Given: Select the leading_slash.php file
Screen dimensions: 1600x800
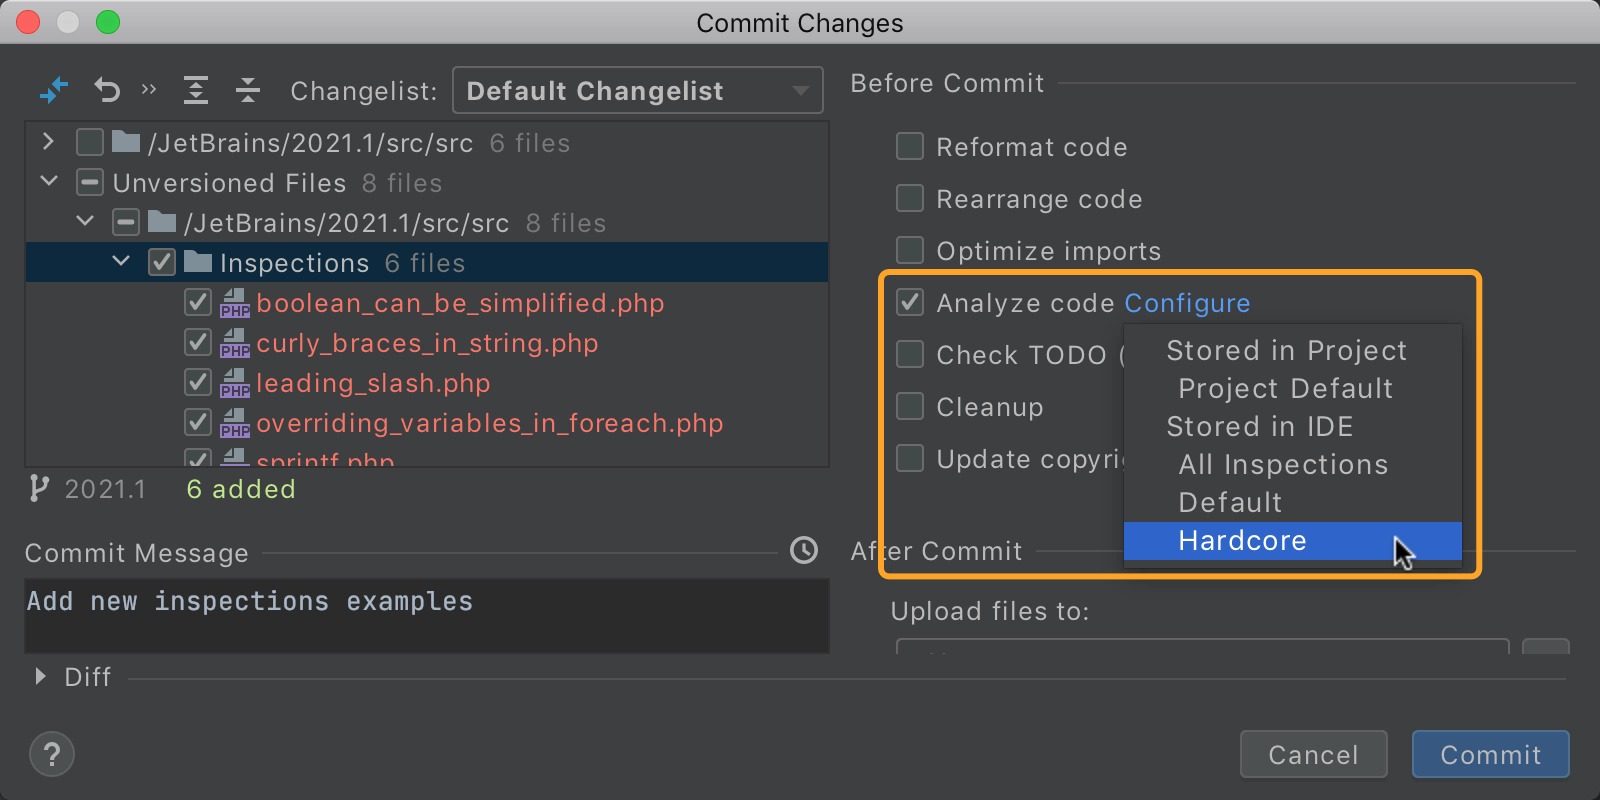Looking at the screenshot, I should tap(373, 384).
